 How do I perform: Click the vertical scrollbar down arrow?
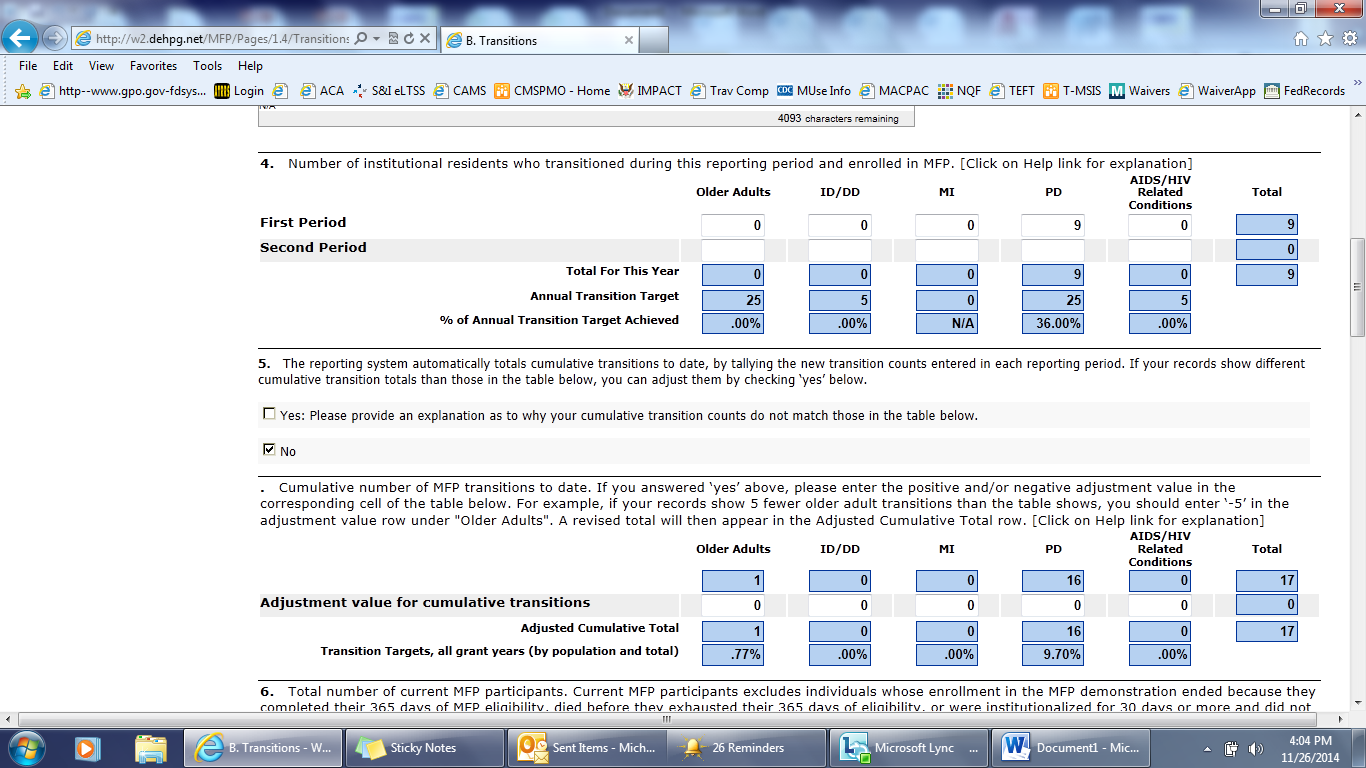(x=1357, y=702)
